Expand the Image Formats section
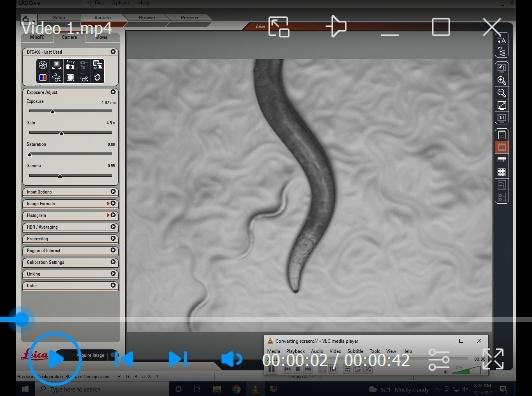Image resolution: width=532 pixels, height=396 pixels. [x=113, y=203]
